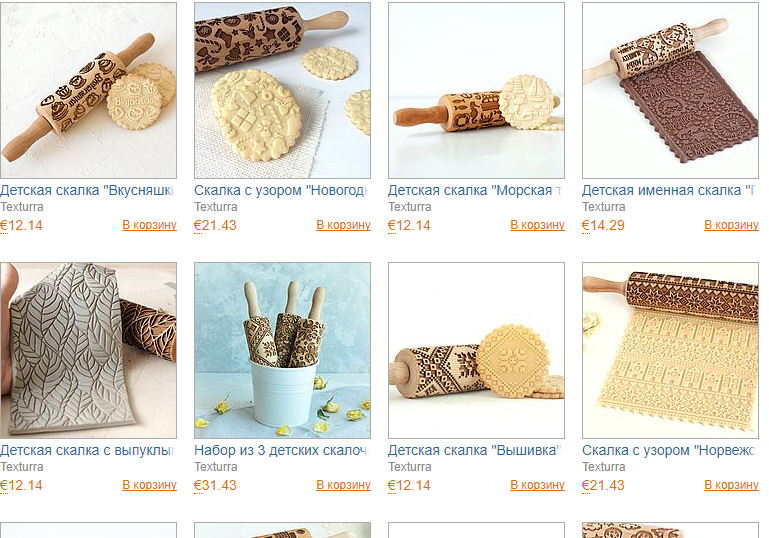The image size is (769, 538).
Task: Open title link Детская именная скалка
Action: click(669, 190)
